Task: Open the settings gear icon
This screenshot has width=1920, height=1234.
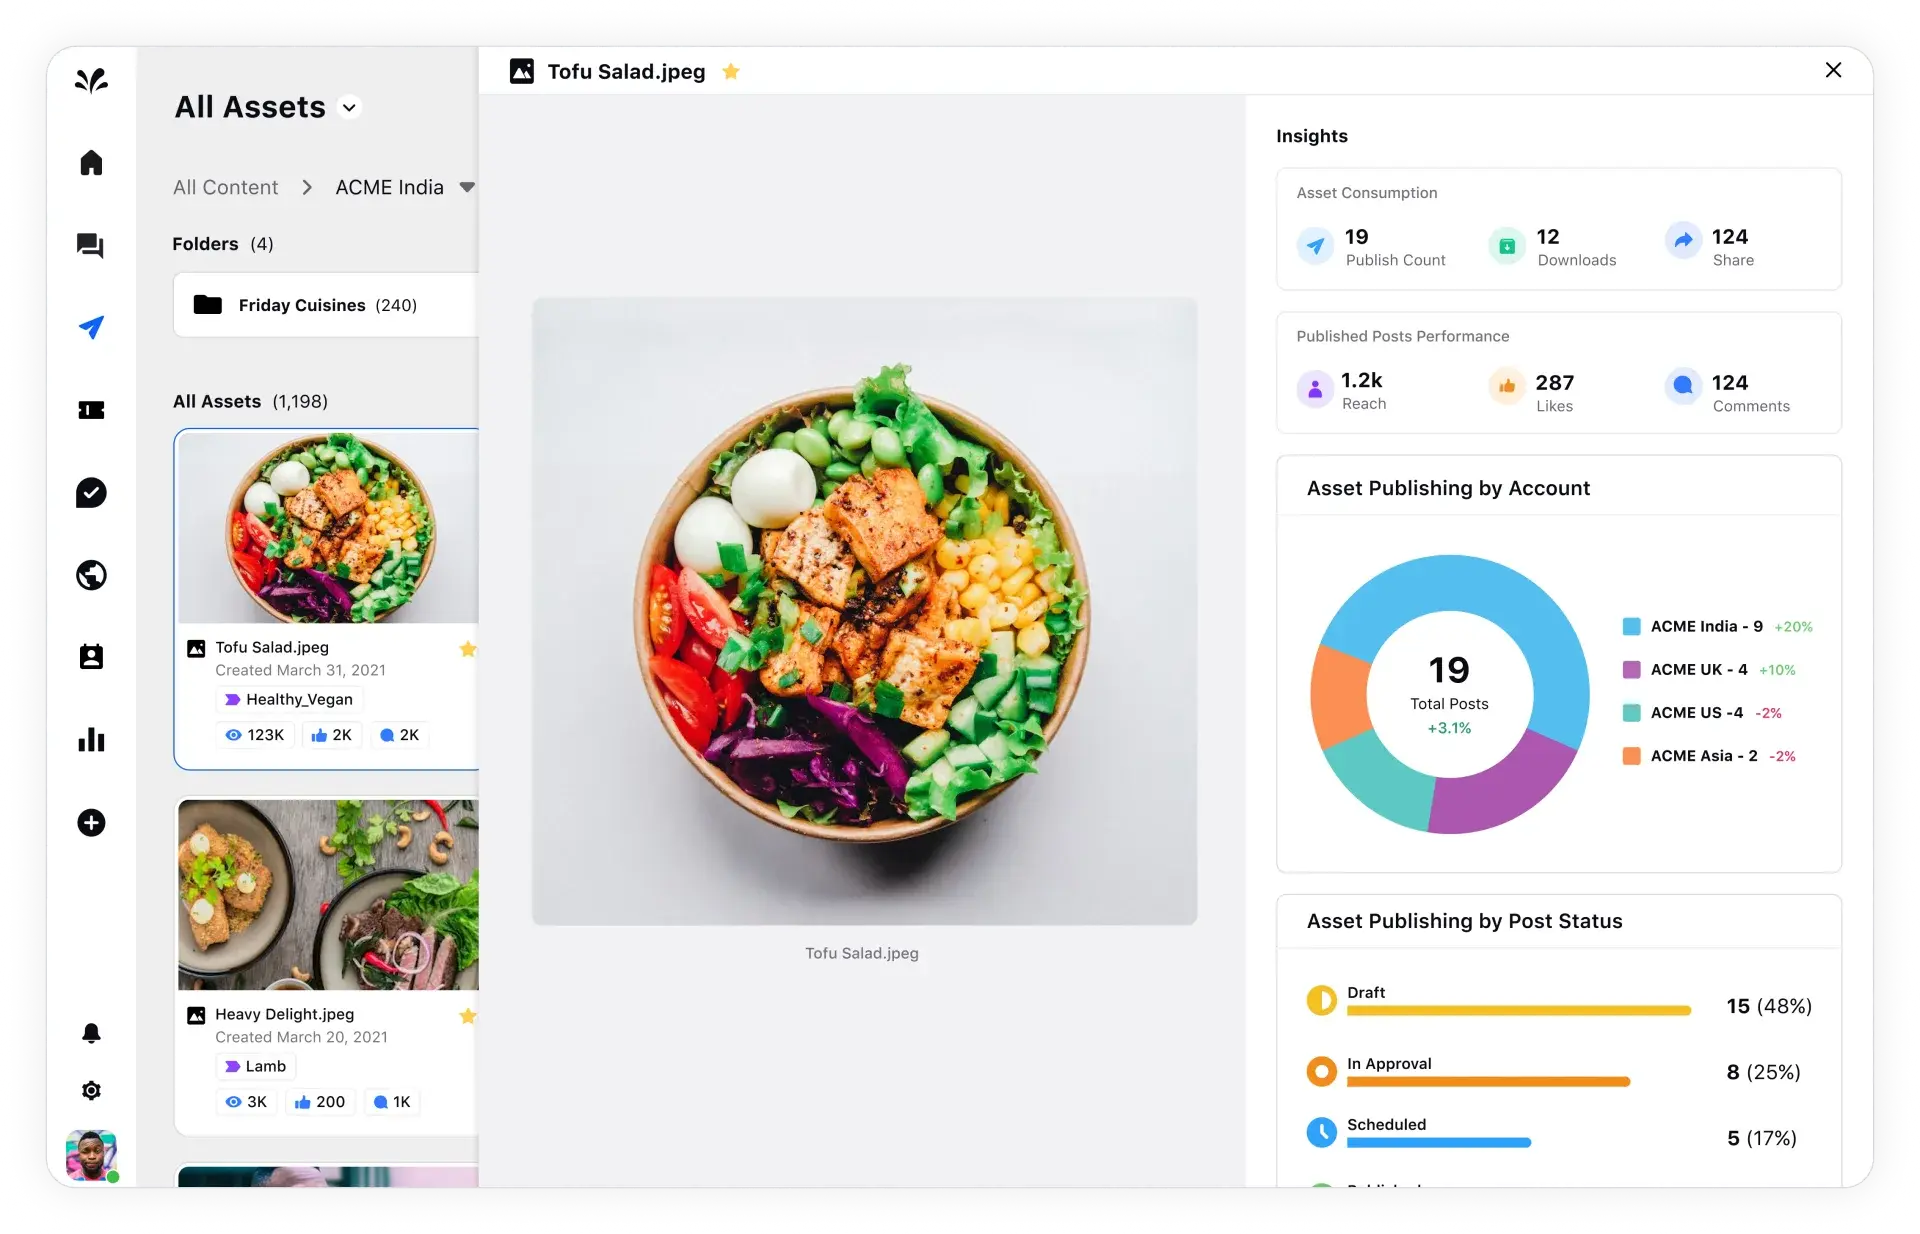Action: pyautogui.click(x=91, y=1090)
